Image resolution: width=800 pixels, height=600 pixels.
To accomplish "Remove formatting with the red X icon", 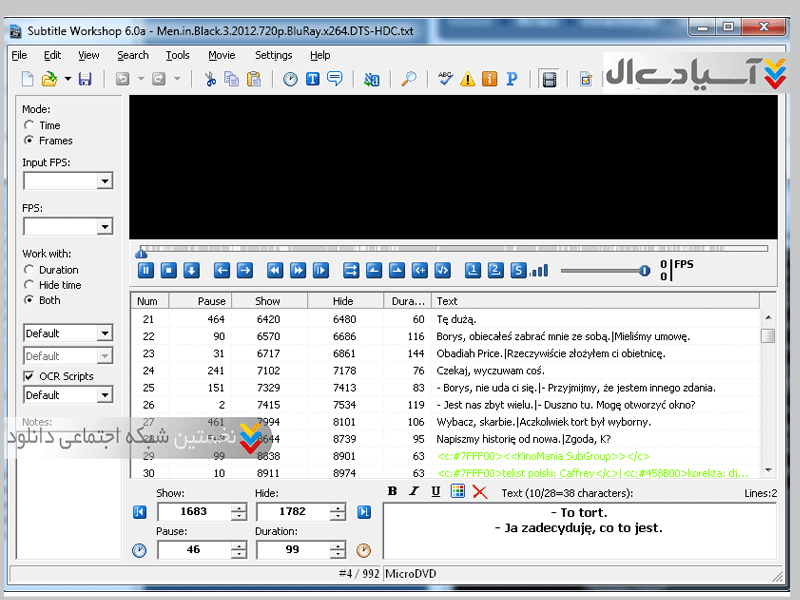I will (480, 491).
